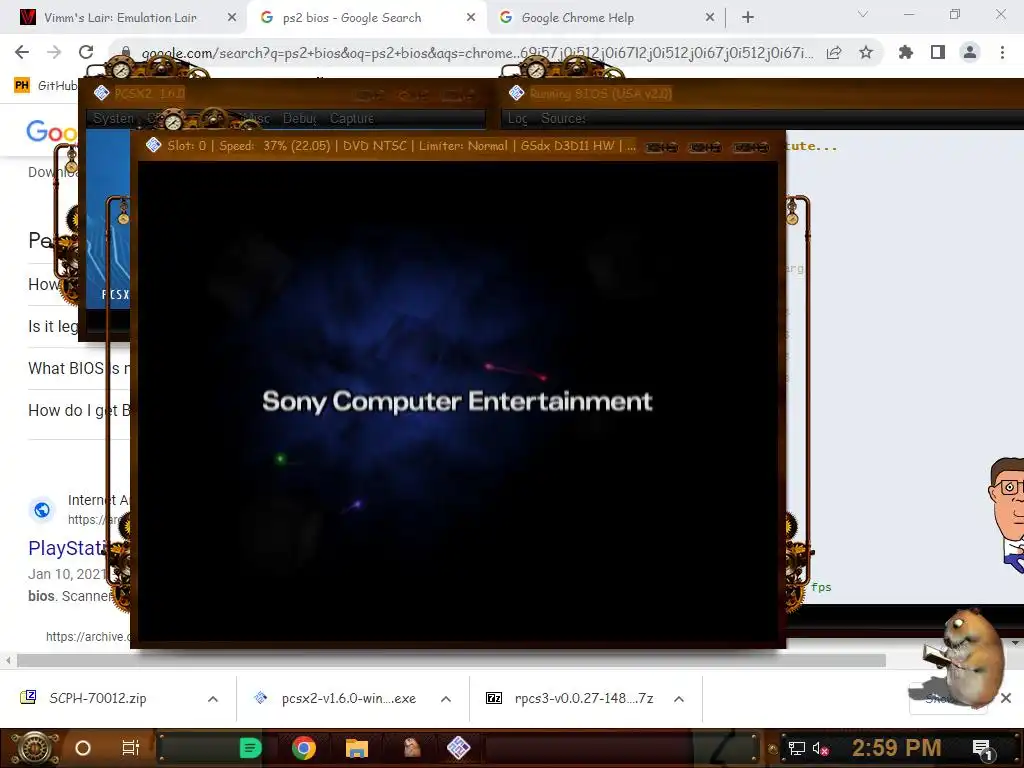This screenshot has height=768, width=1024.
Task: Open the green chat app on taskbar
Action: click(250, 748)
